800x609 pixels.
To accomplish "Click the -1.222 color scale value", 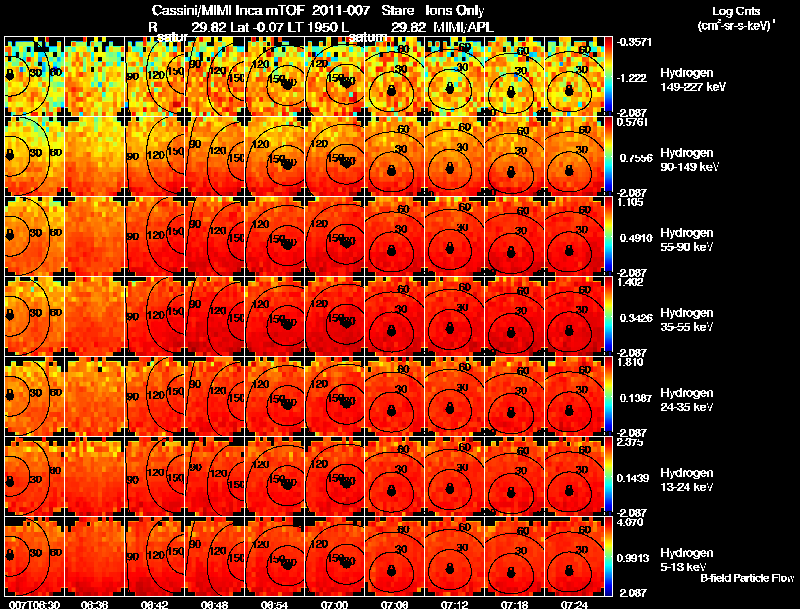I will tap(633, 78).
